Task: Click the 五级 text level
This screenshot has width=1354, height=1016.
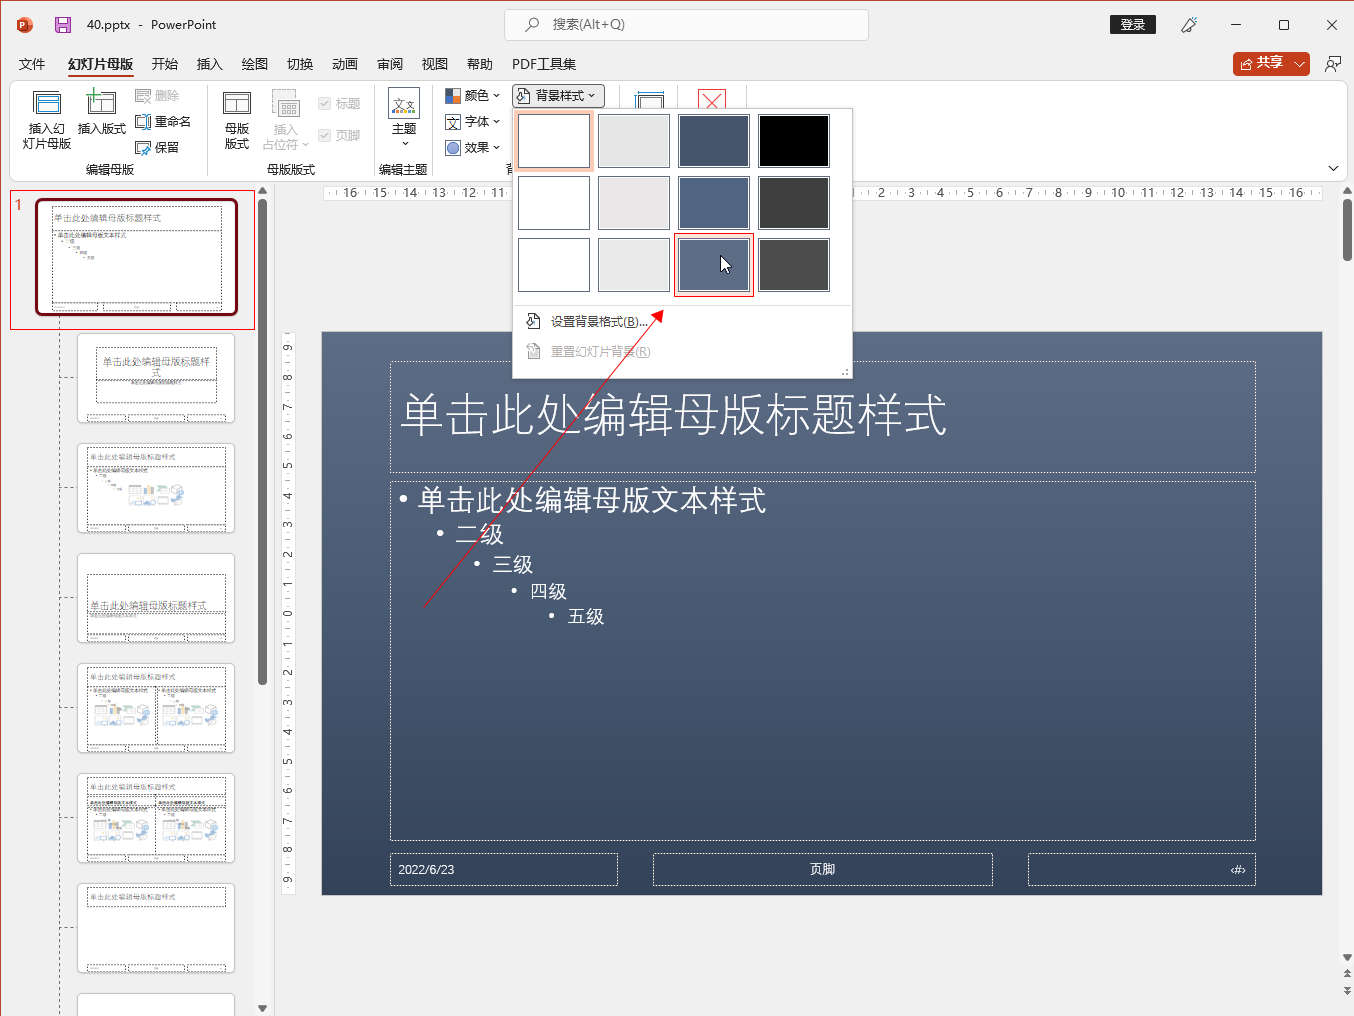Action: 586,617
